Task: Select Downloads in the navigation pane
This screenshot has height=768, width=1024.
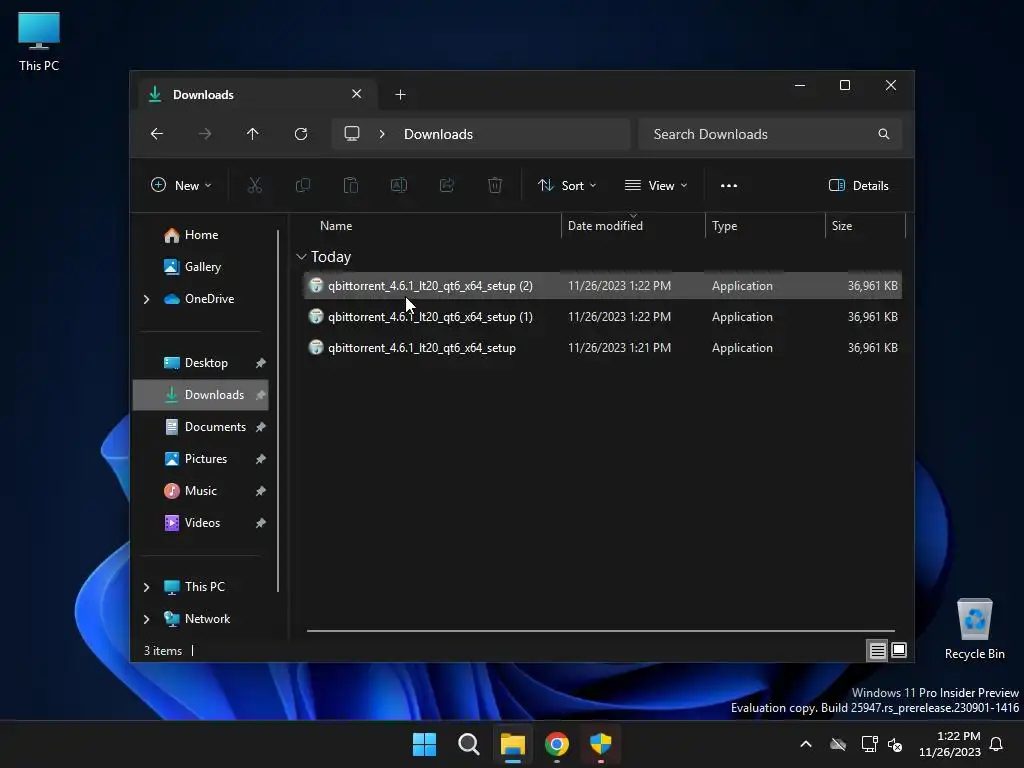Action: [200, 395]
